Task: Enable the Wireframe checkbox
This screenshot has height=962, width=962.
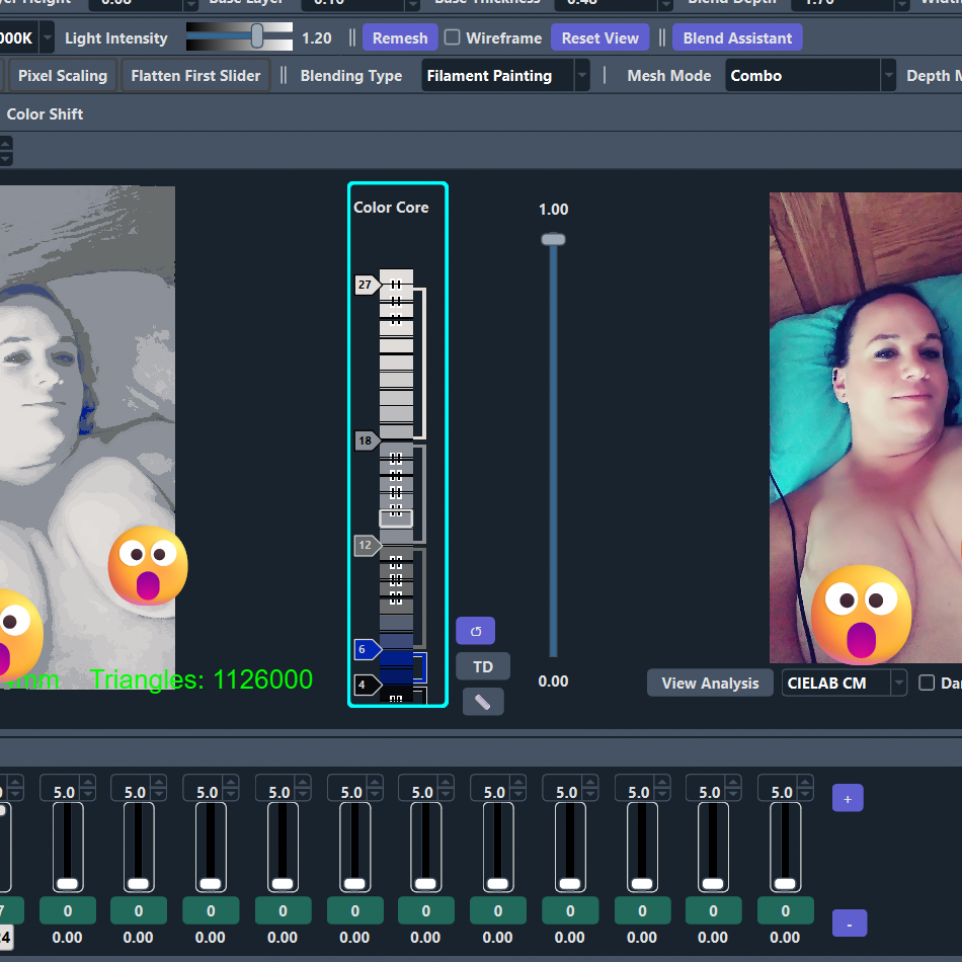Action: pos(451,38)
